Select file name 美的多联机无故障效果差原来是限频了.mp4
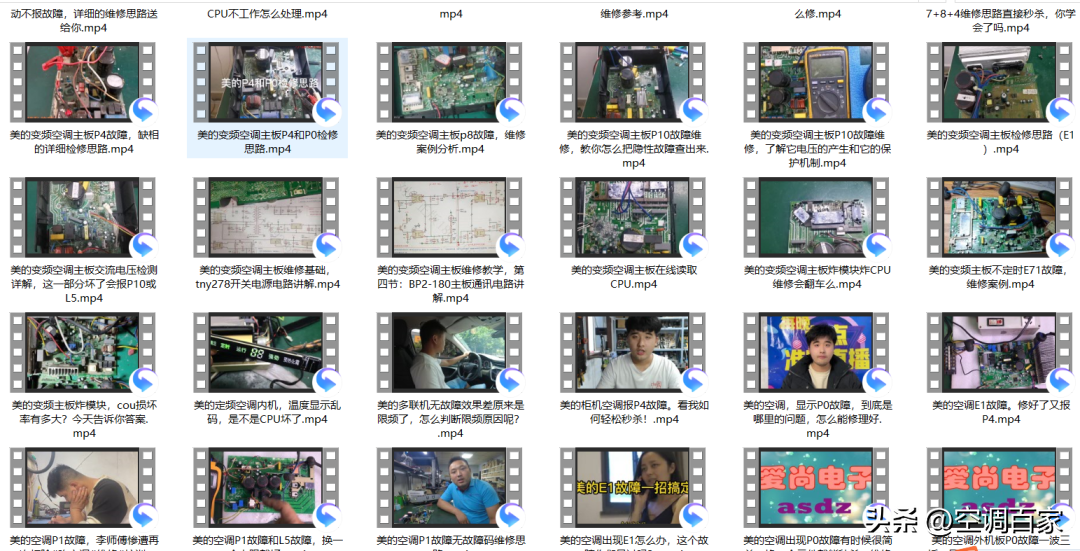This screenshot has height=551, width=1080. pyautogui.click(x=450, y=419)
